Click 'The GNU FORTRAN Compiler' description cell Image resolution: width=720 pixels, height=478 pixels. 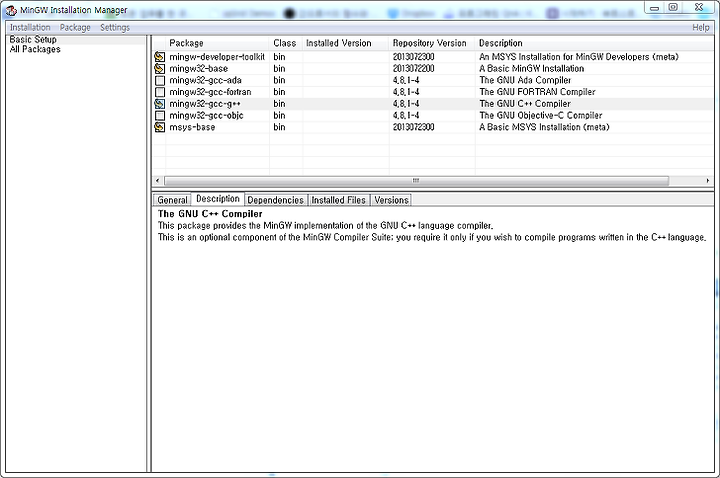pos(537,92)
